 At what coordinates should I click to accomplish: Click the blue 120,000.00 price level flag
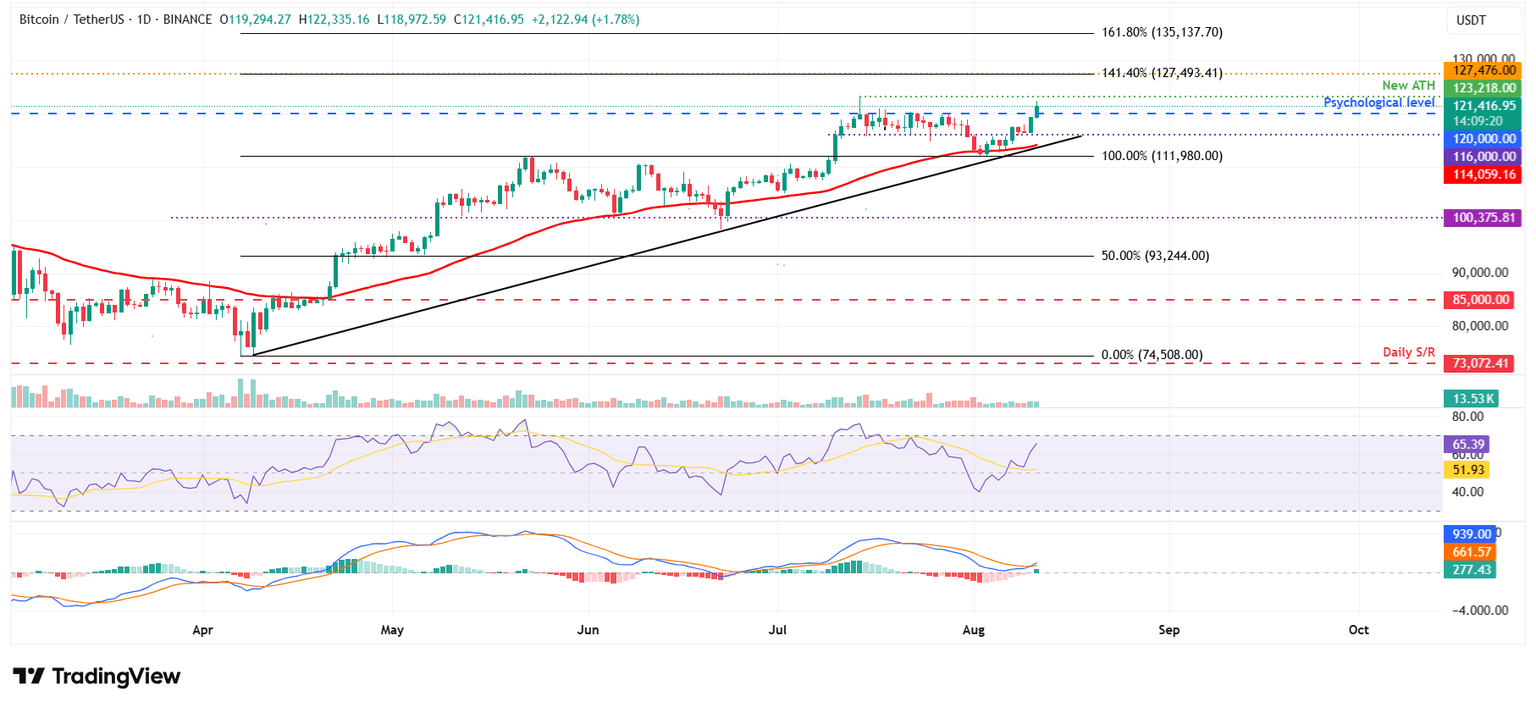point(1484,138)
